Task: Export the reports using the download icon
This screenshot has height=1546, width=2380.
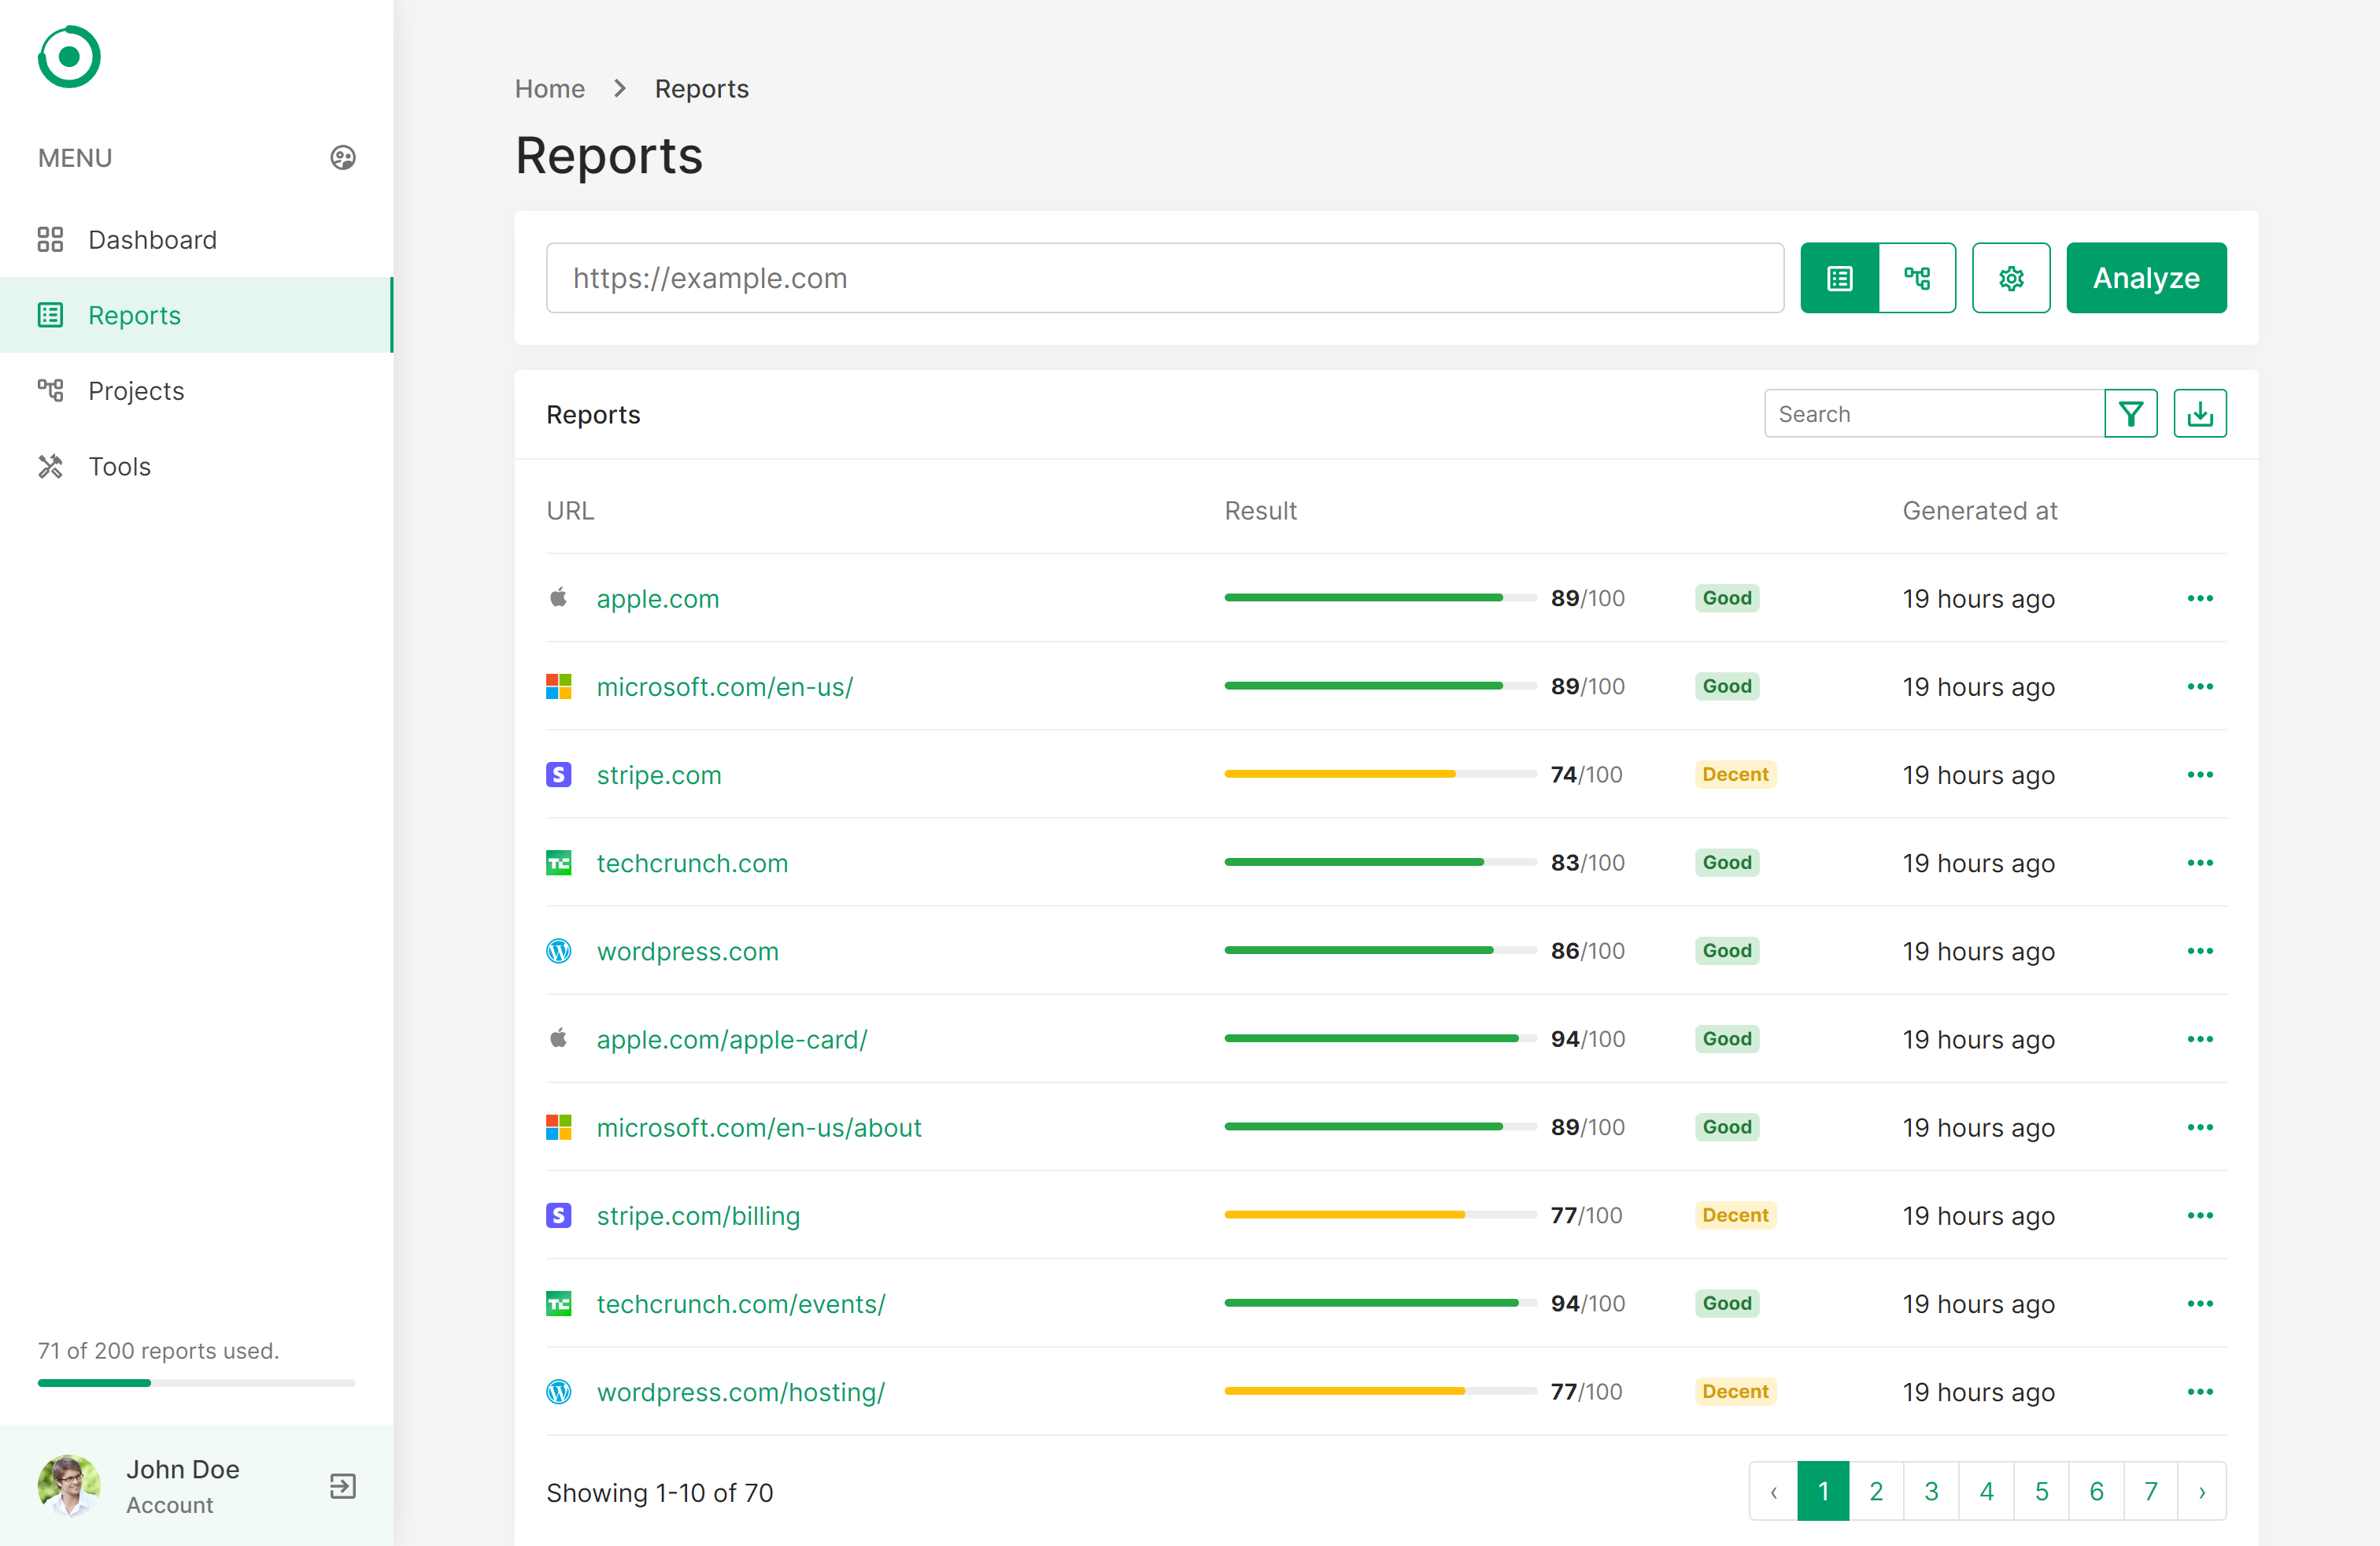Action: (2200, 413)
